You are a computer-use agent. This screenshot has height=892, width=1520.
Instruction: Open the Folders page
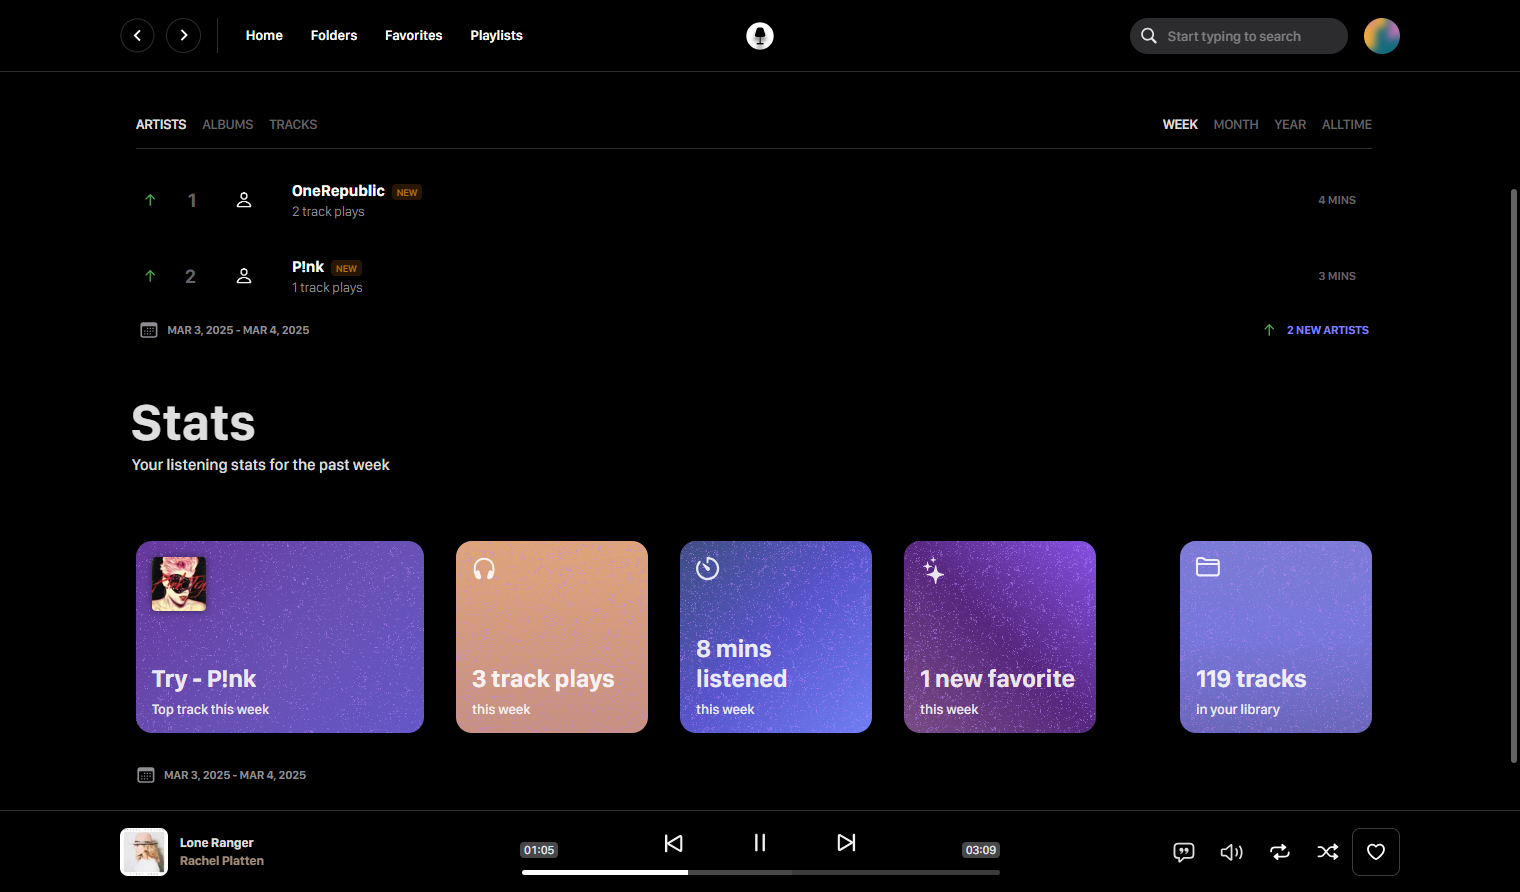[334, 35]
